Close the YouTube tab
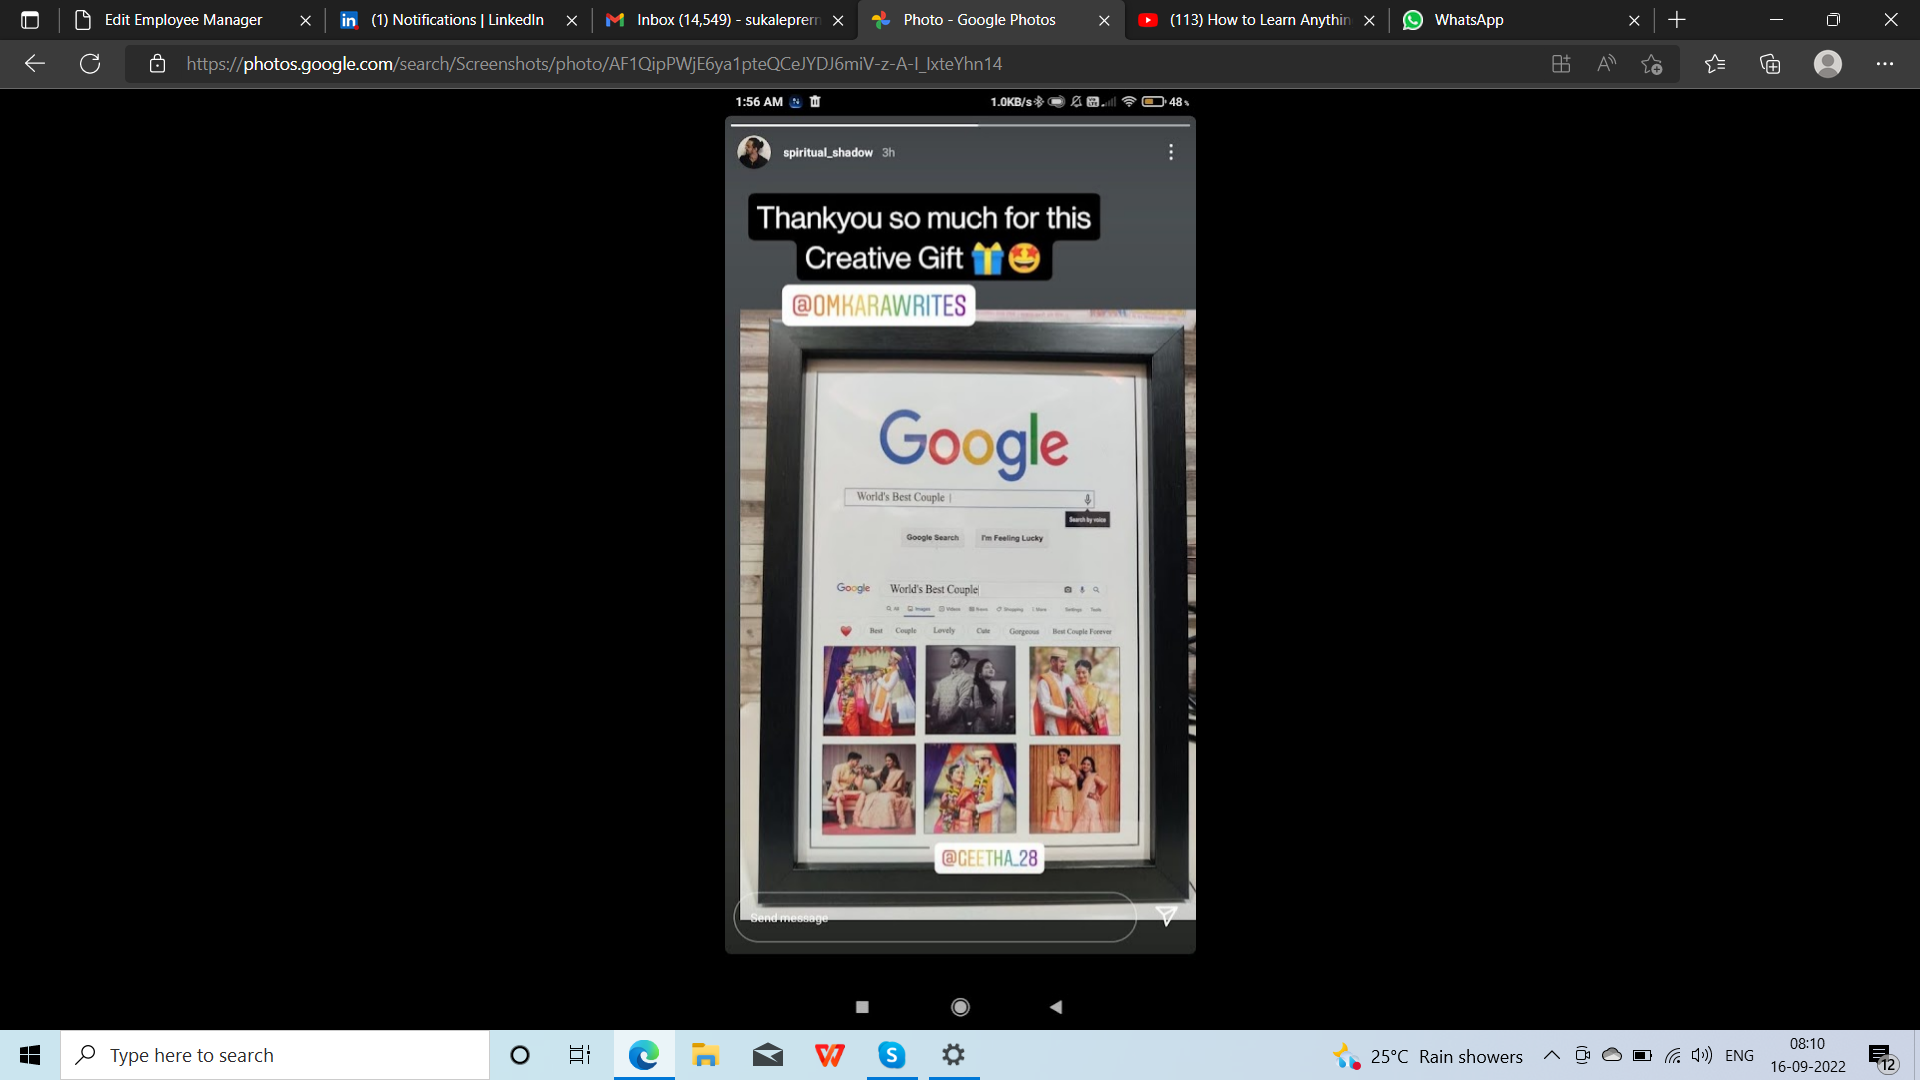The height and width of the screenshot is (1080, 1920). (x=1369, y=20)
